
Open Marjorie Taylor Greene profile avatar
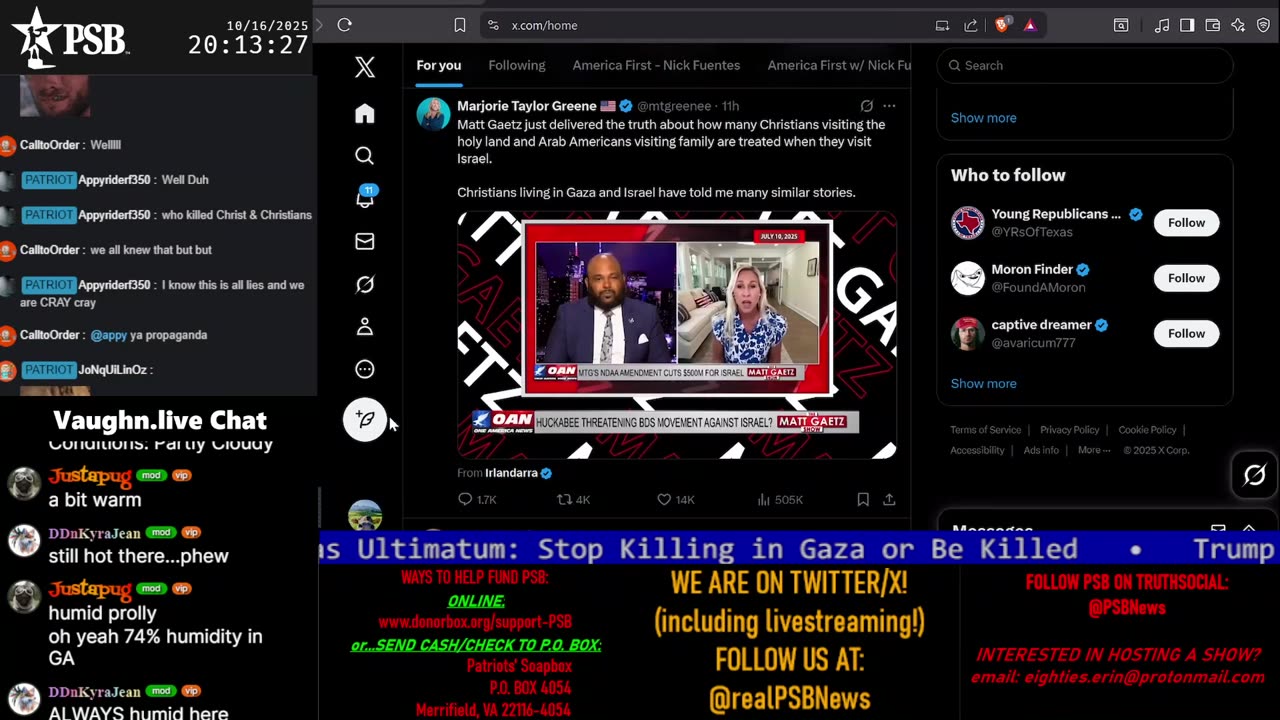pos(434,114)
